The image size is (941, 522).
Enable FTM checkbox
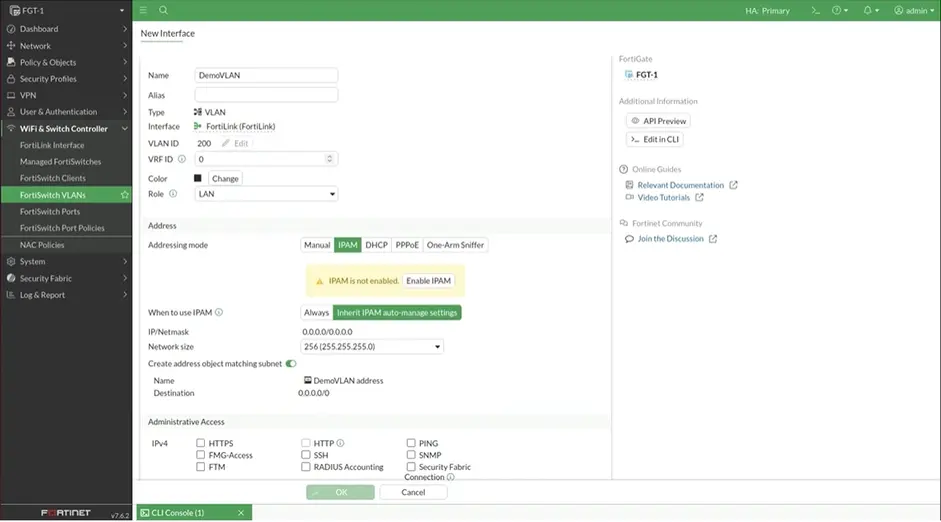point(200,466)
